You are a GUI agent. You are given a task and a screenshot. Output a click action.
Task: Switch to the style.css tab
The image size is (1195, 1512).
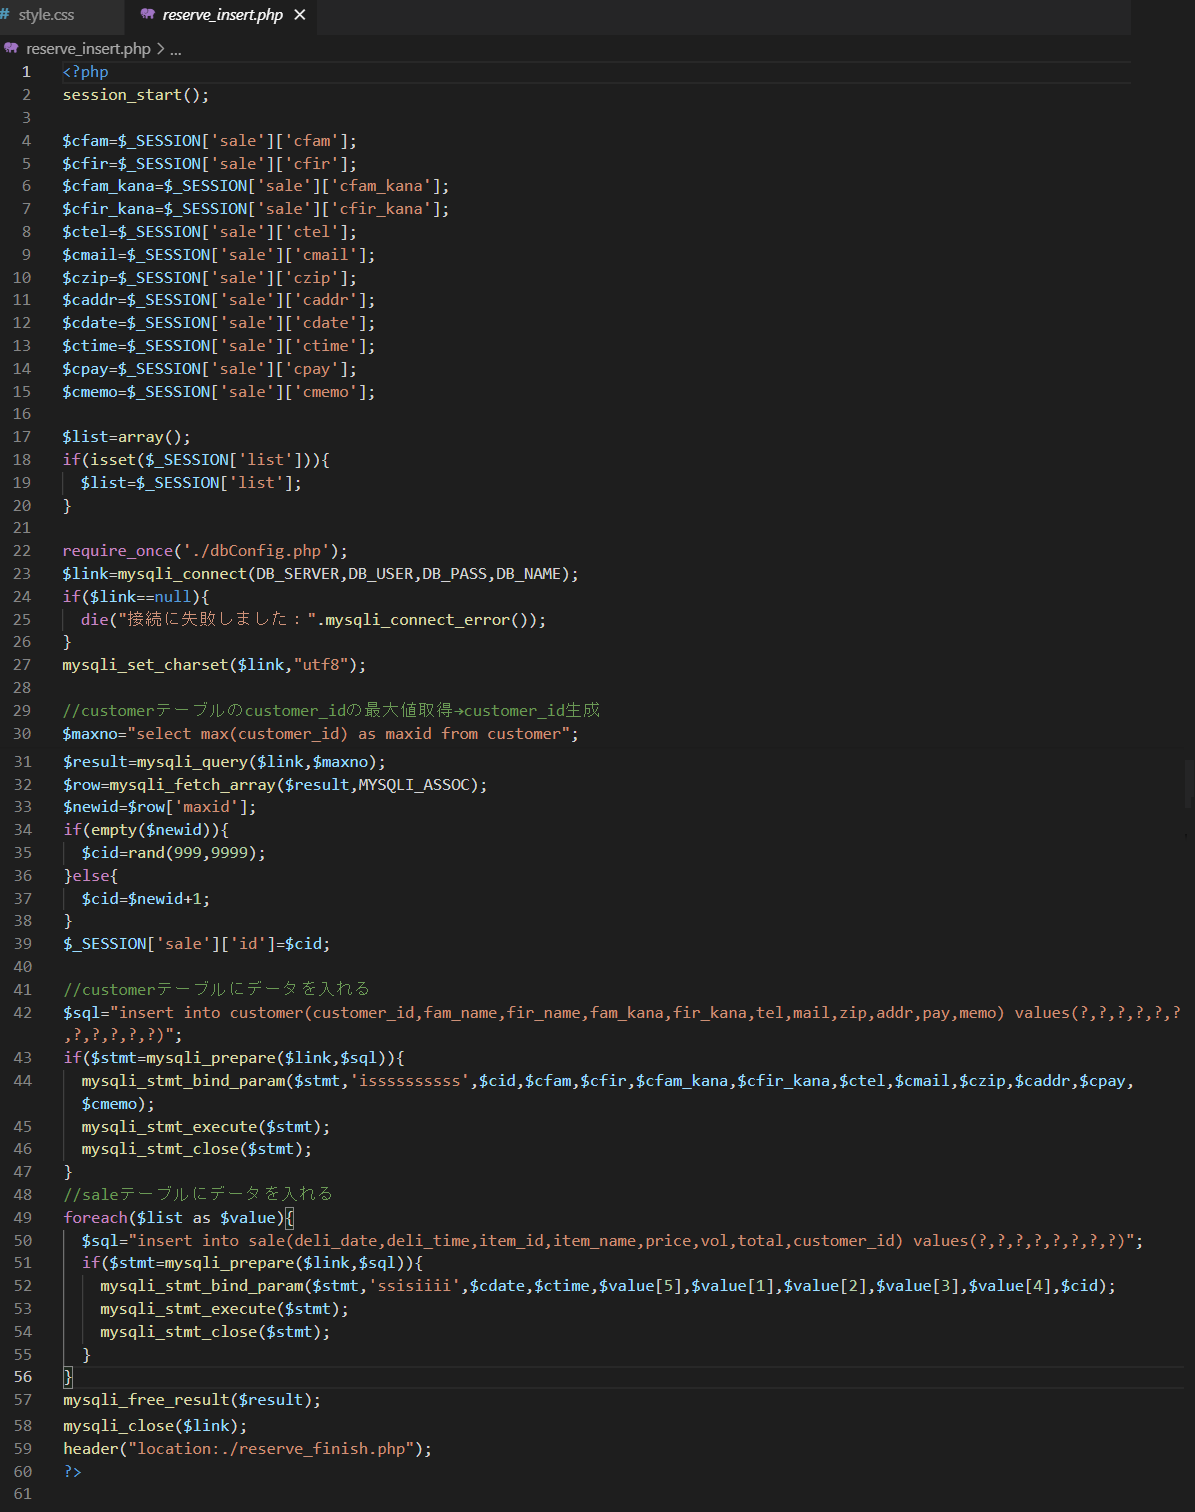tap(46, 15)
